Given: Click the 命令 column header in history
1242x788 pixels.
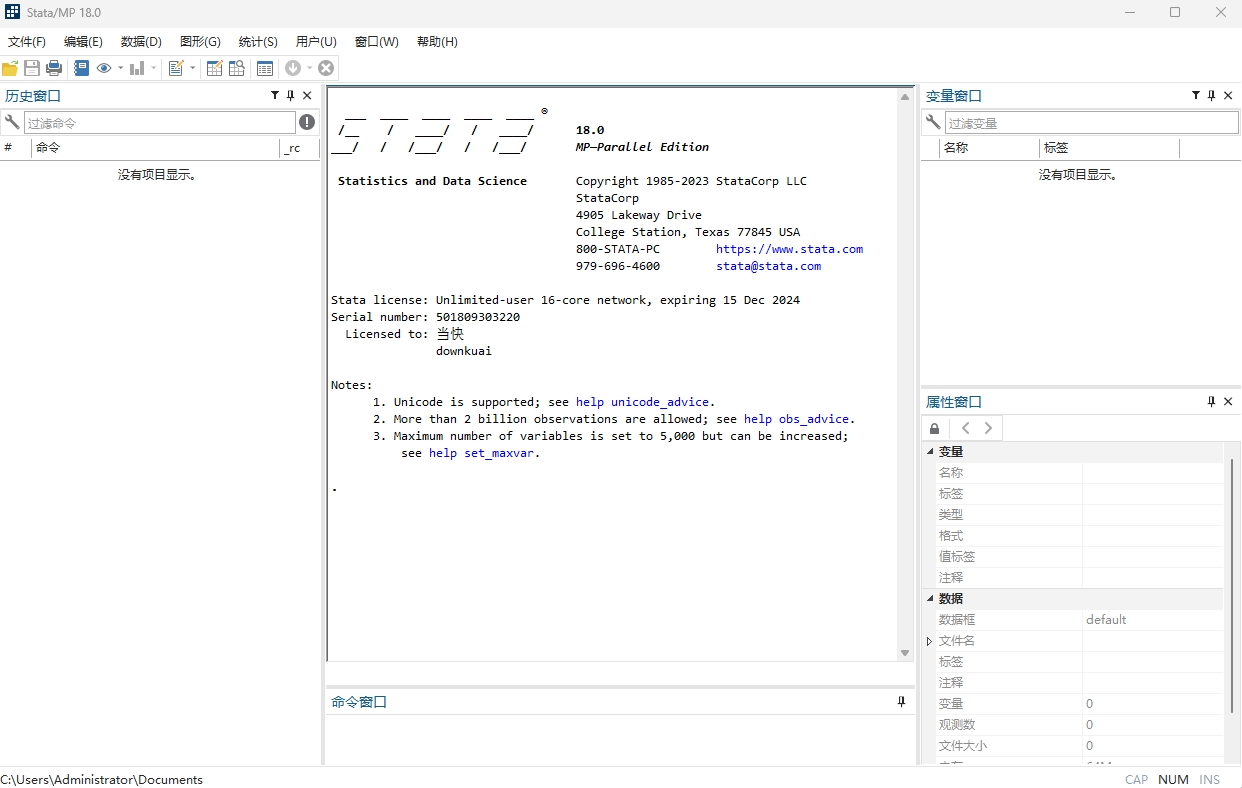Looking at the screenshot, I should 156,148.
